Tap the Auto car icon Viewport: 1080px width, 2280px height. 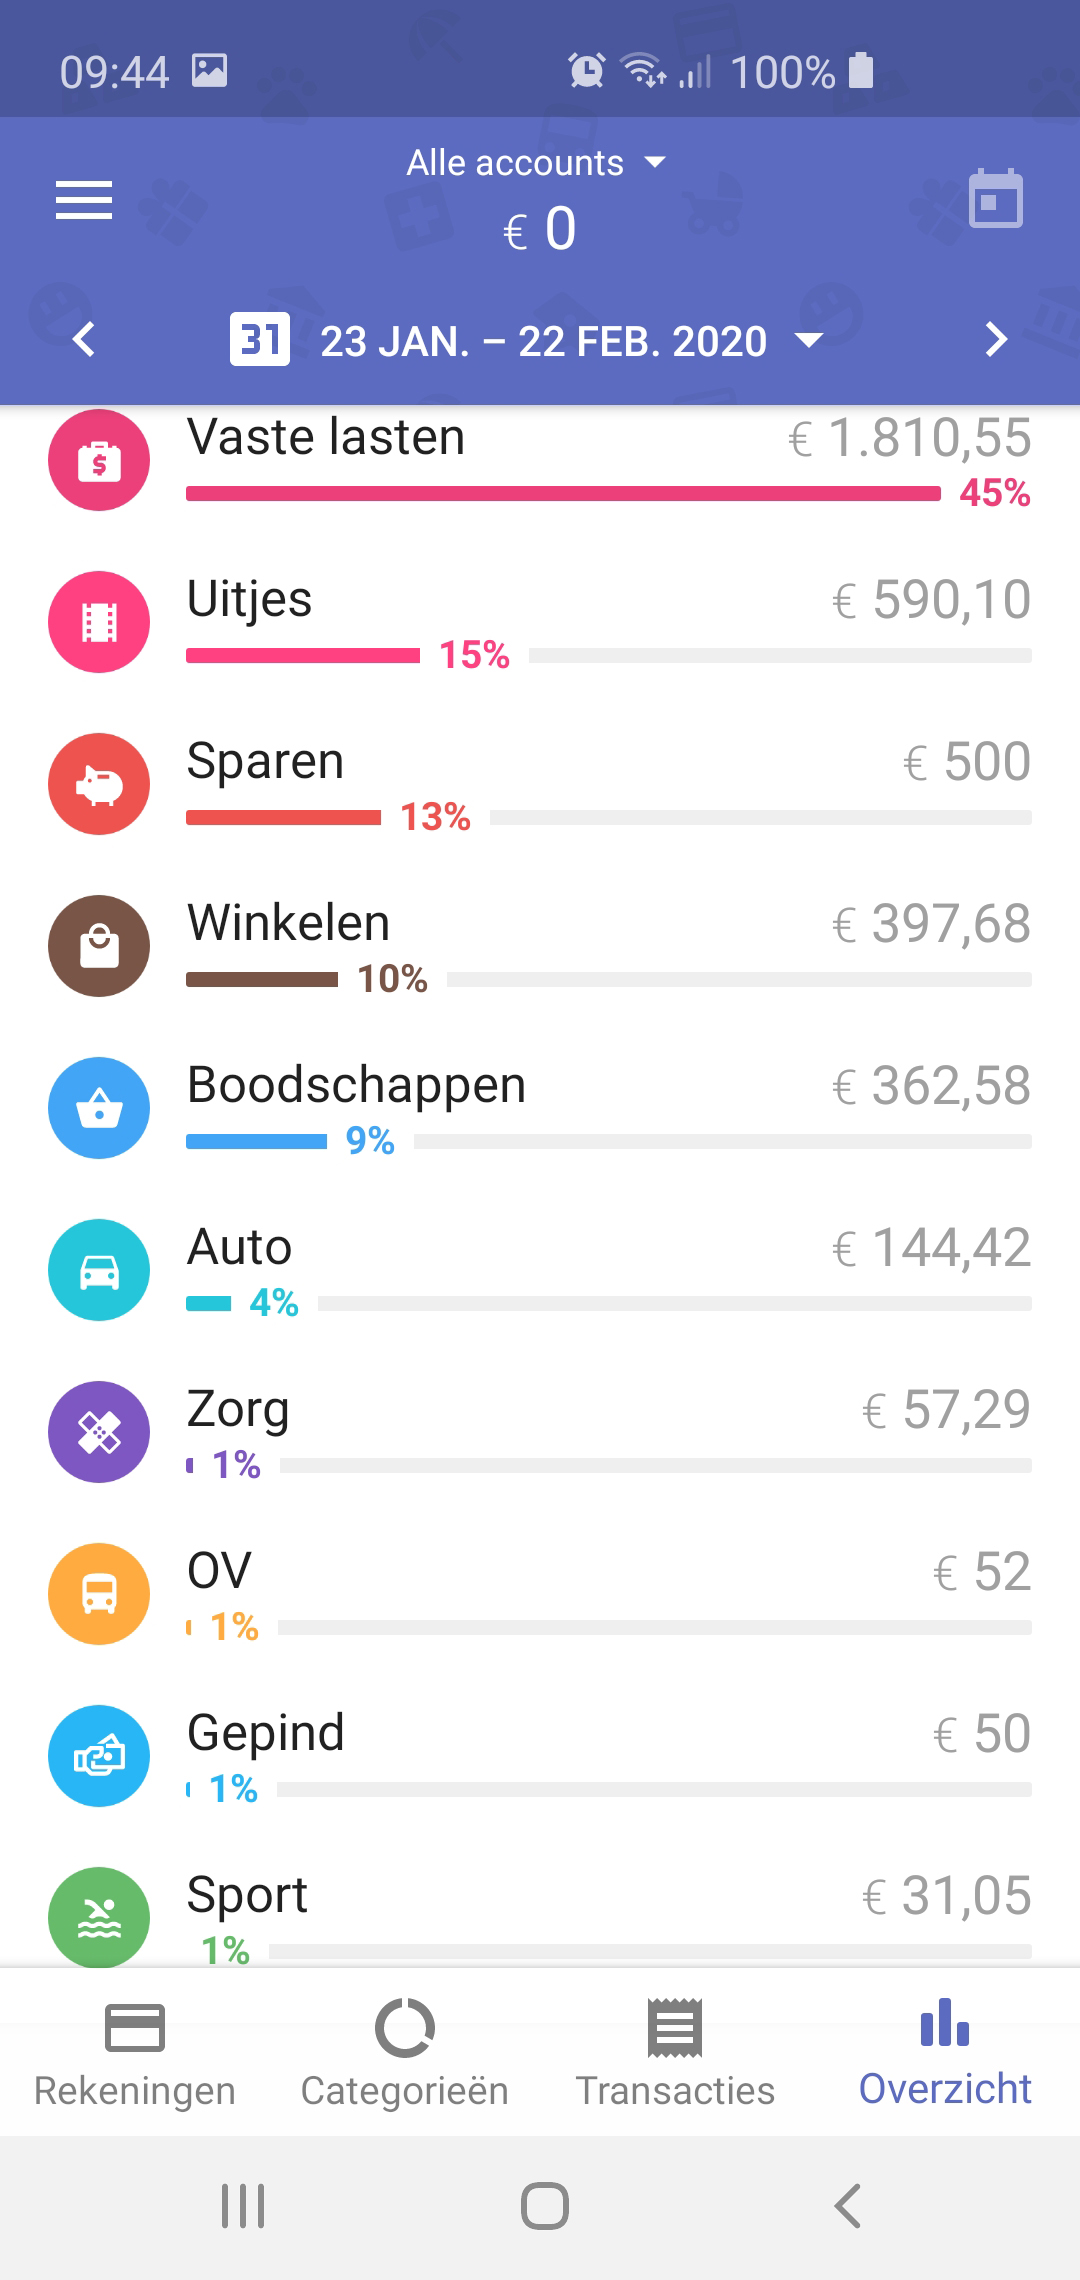(x=99, y=1270)
